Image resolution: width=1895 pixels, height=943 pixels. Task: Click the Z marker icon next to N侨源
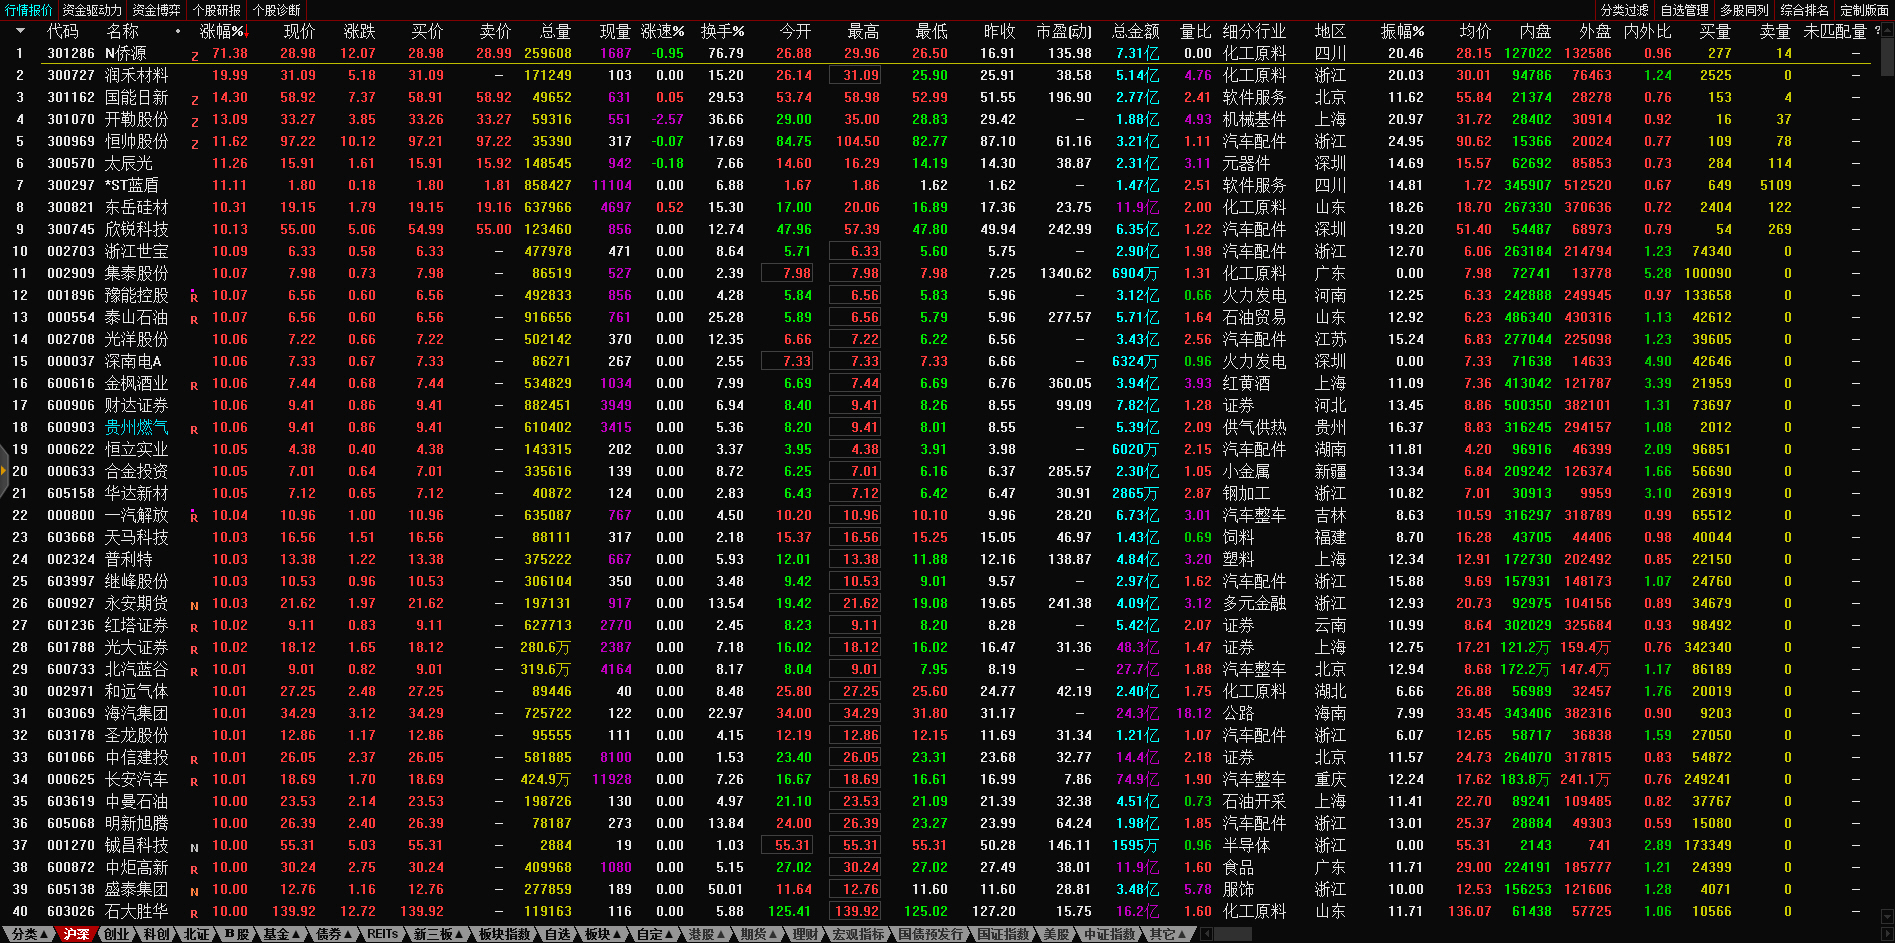(194, 55)
